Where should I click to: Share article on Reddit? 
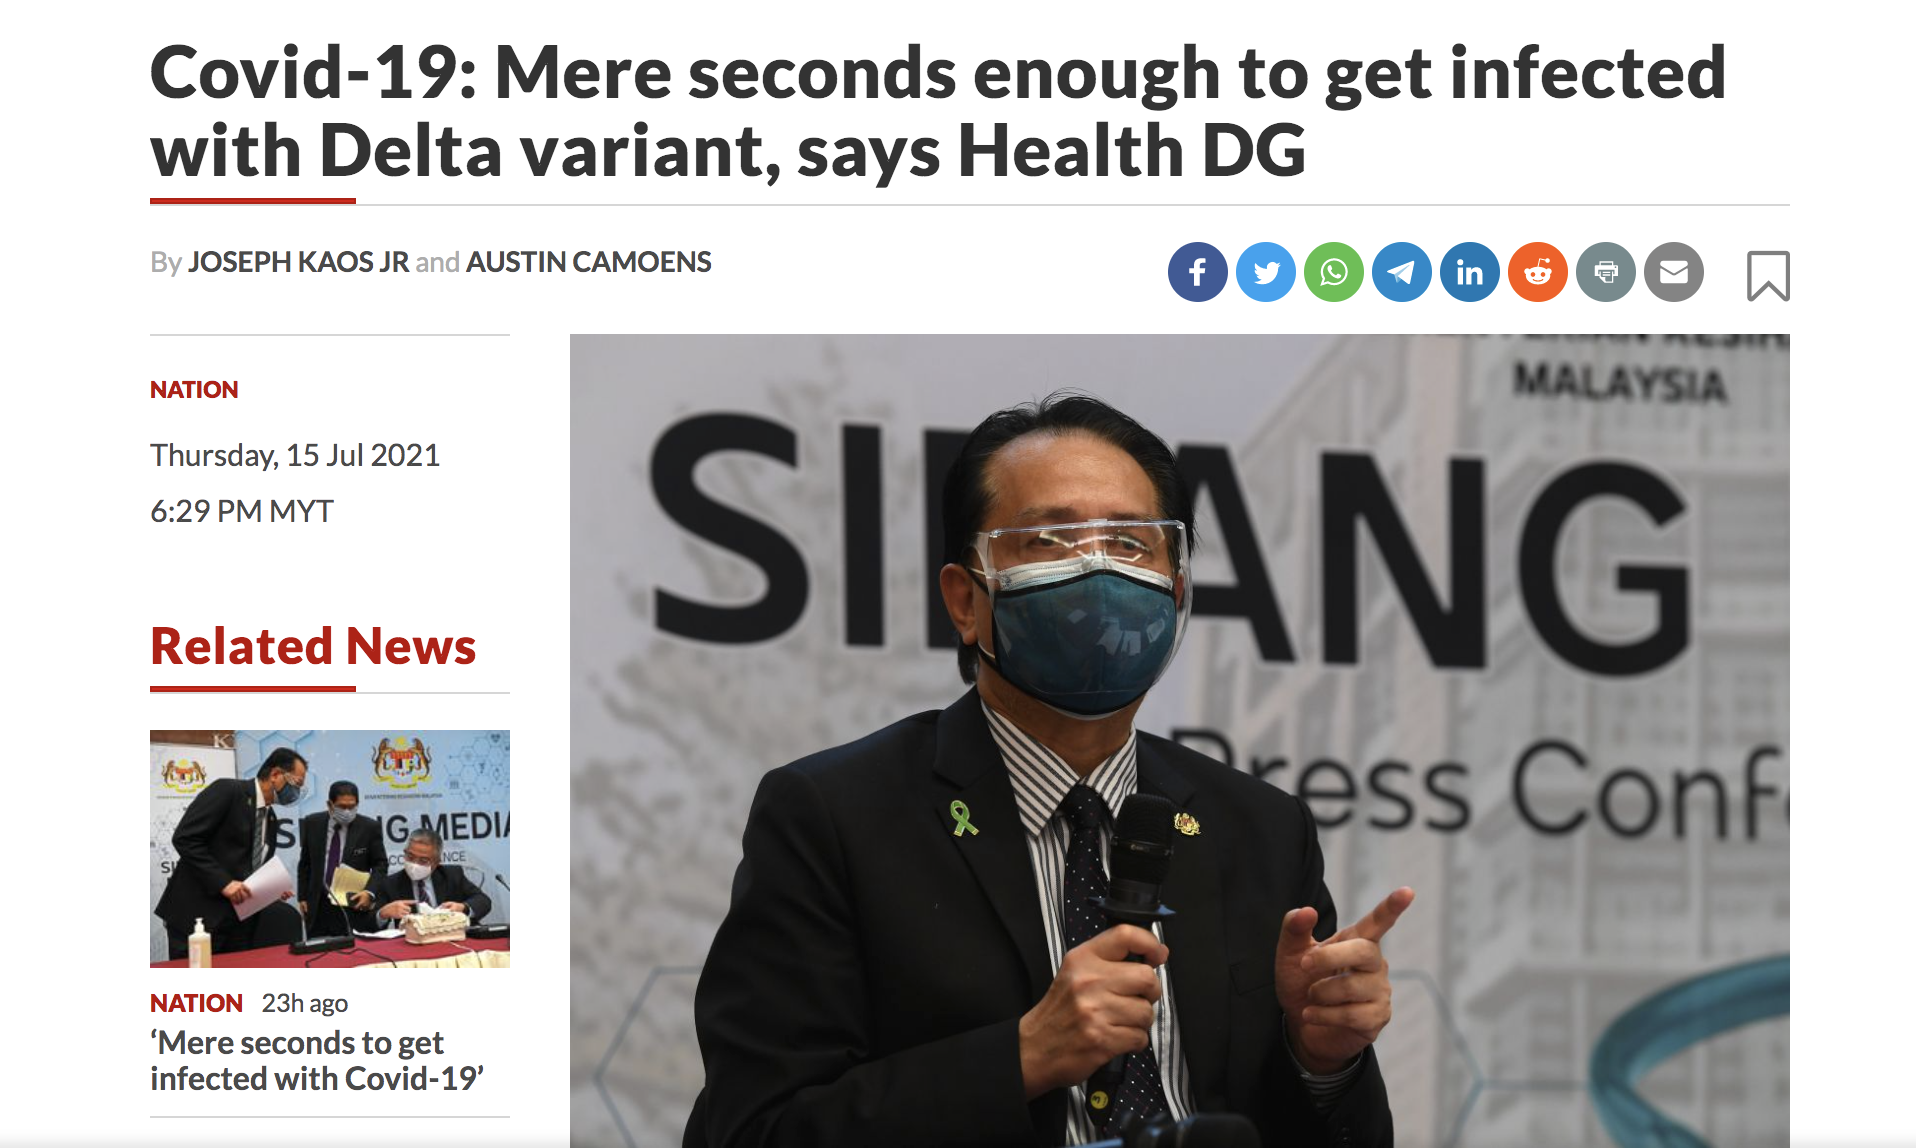click(x=1537, y=272)
